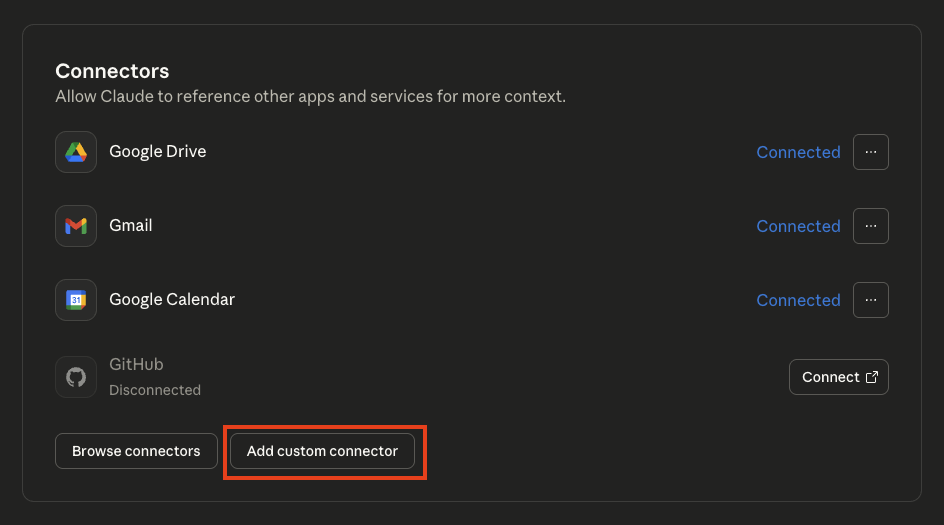Click the Google Drive logo icon
This screenshot has width=944, height=525.
(x=76, y=152)
